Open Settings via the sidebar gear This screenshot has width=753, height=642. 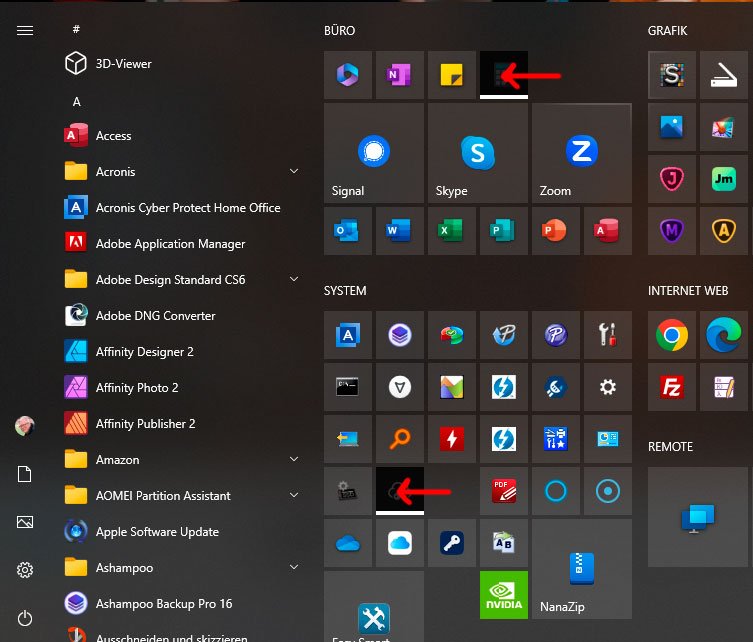coord(25,570)
